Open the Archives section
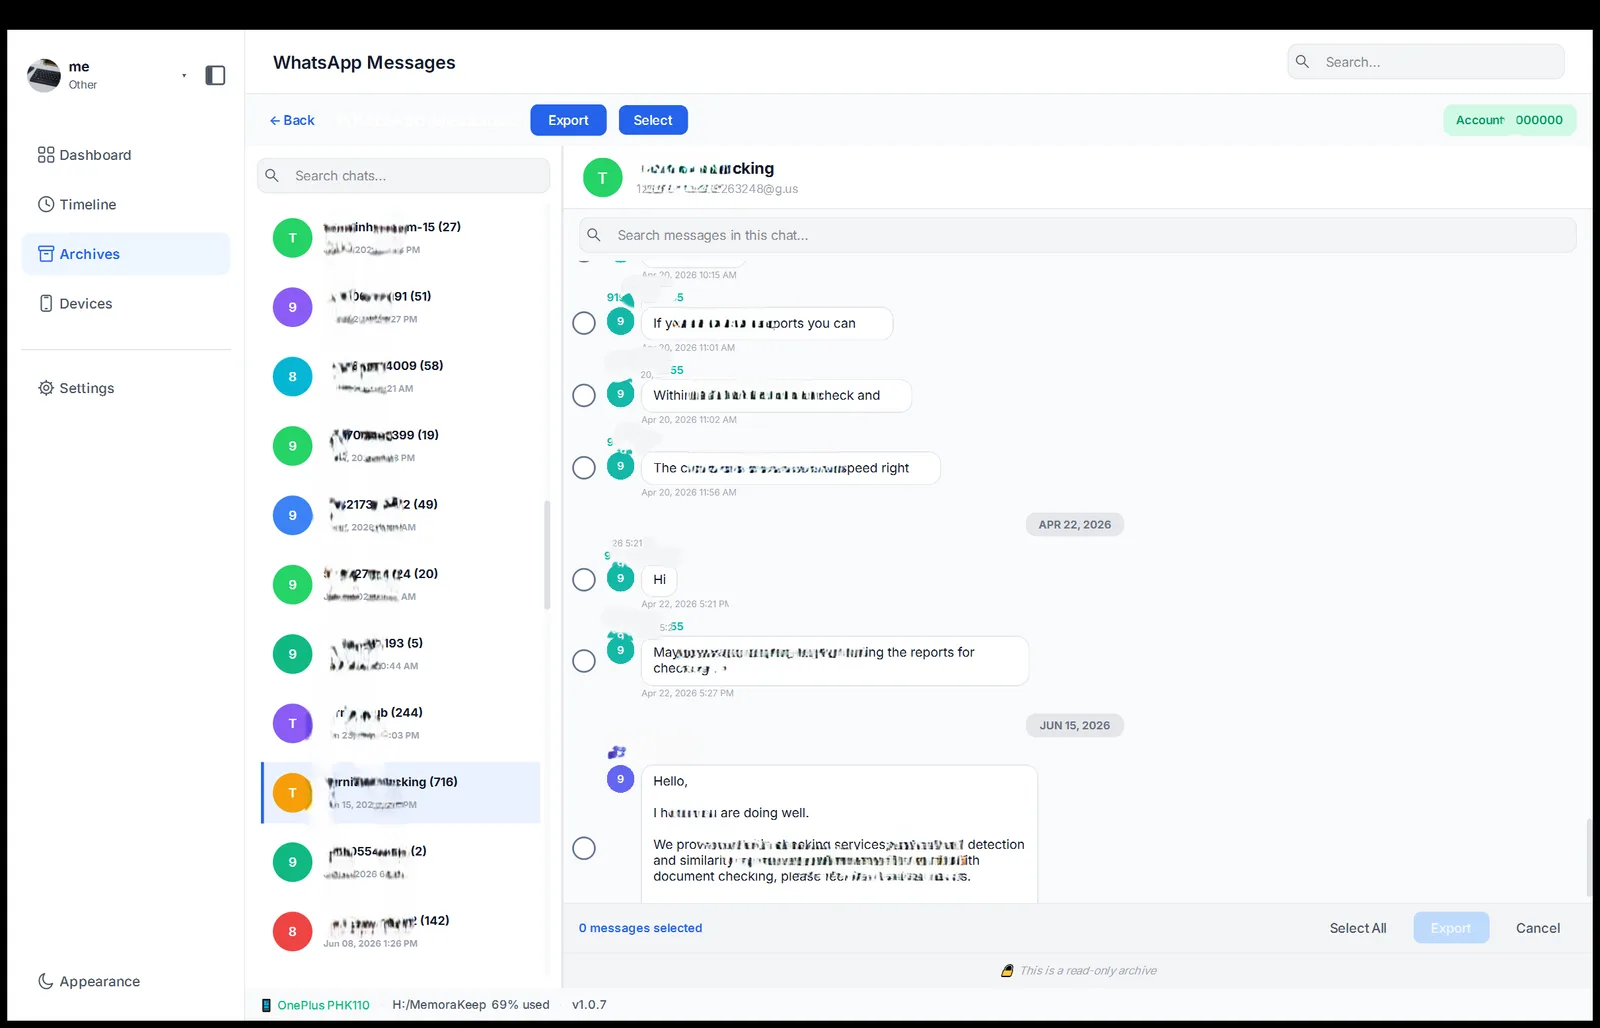 (x=126, y=254)
